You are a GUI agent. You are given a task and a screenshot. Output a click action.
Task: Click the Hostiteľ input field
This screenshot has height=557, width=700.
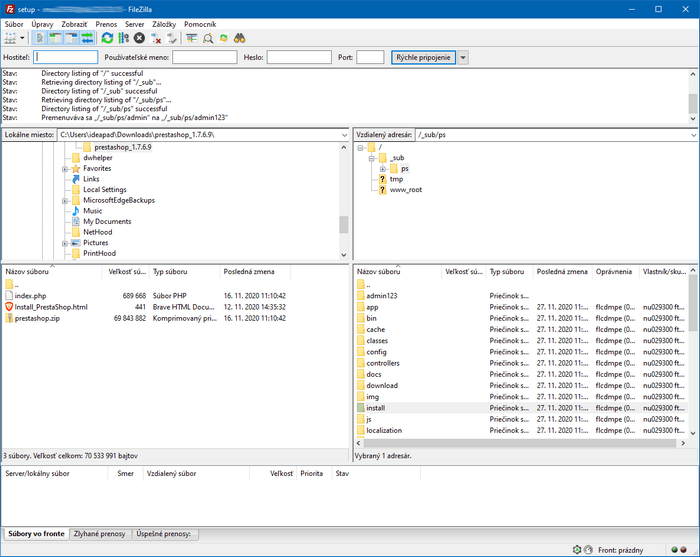point(66,58)
